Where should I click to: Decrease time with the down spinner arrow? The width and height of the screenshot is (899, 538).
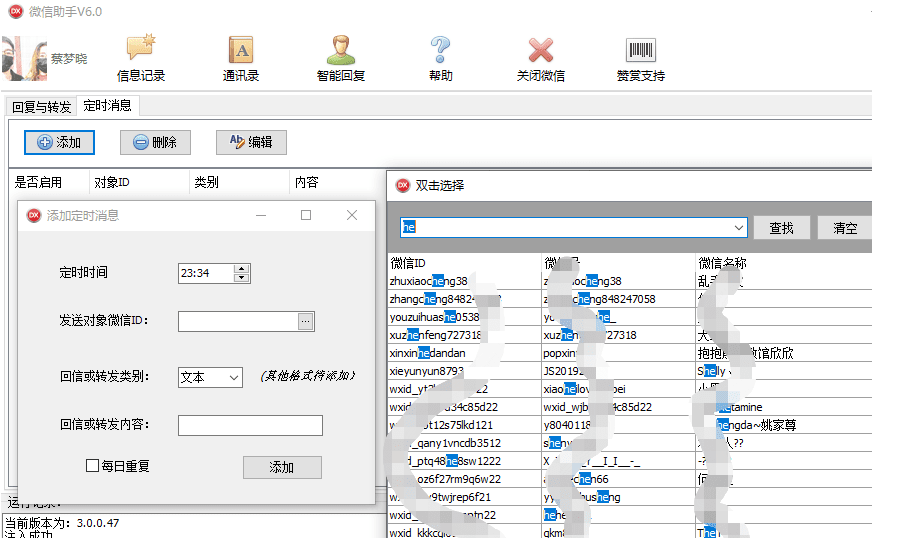242,278
